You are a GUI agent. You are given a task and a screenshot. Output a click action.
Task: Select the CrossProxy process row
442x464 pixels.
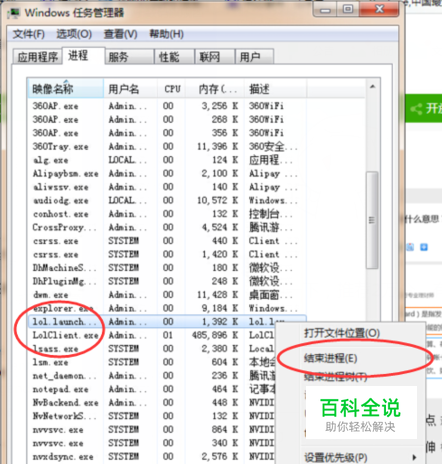(x=167, y=227)
